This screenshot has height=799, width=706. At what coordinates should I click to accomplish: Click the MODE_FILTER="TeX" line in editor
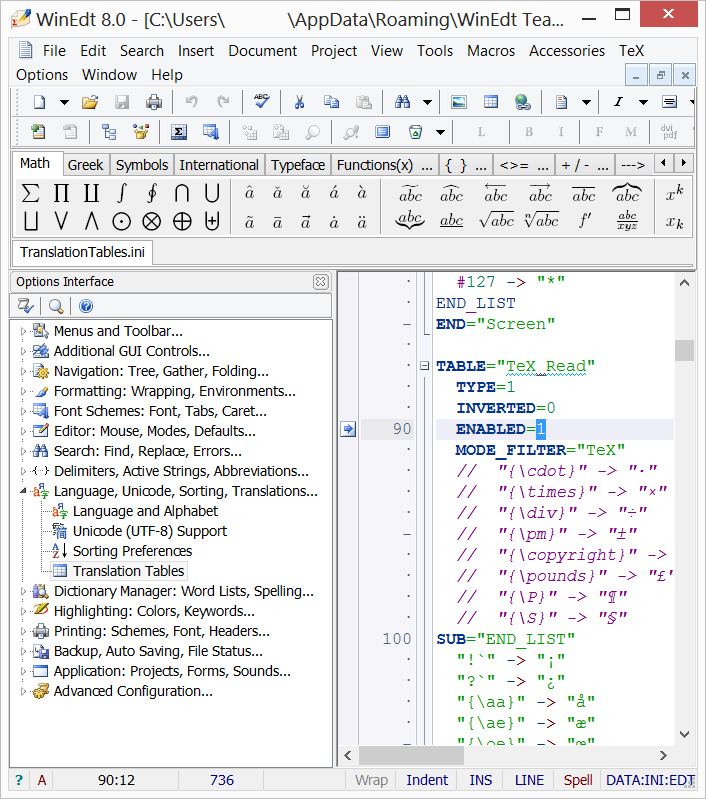point(540,450)
